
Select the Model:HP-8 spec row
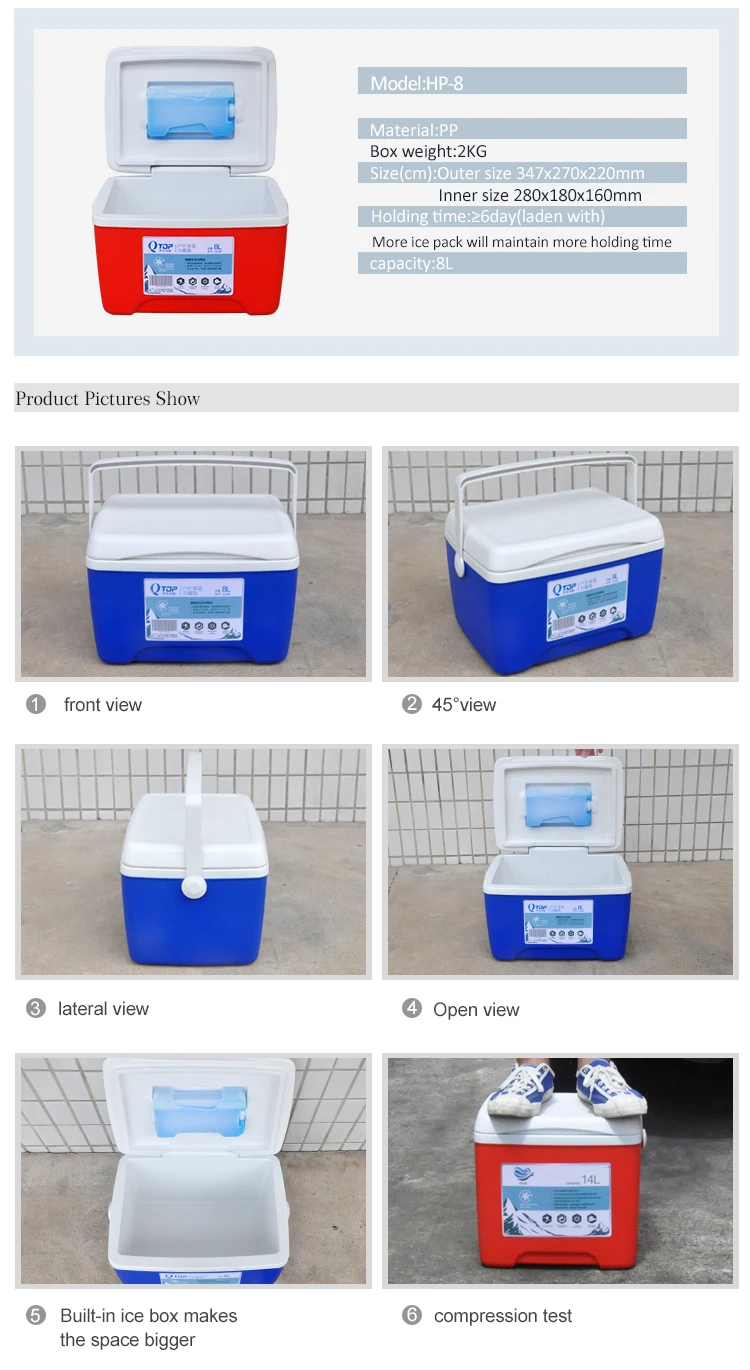[522, 81]
